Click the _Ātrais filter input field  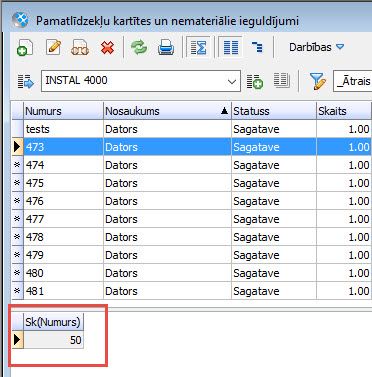coord(353,81)
